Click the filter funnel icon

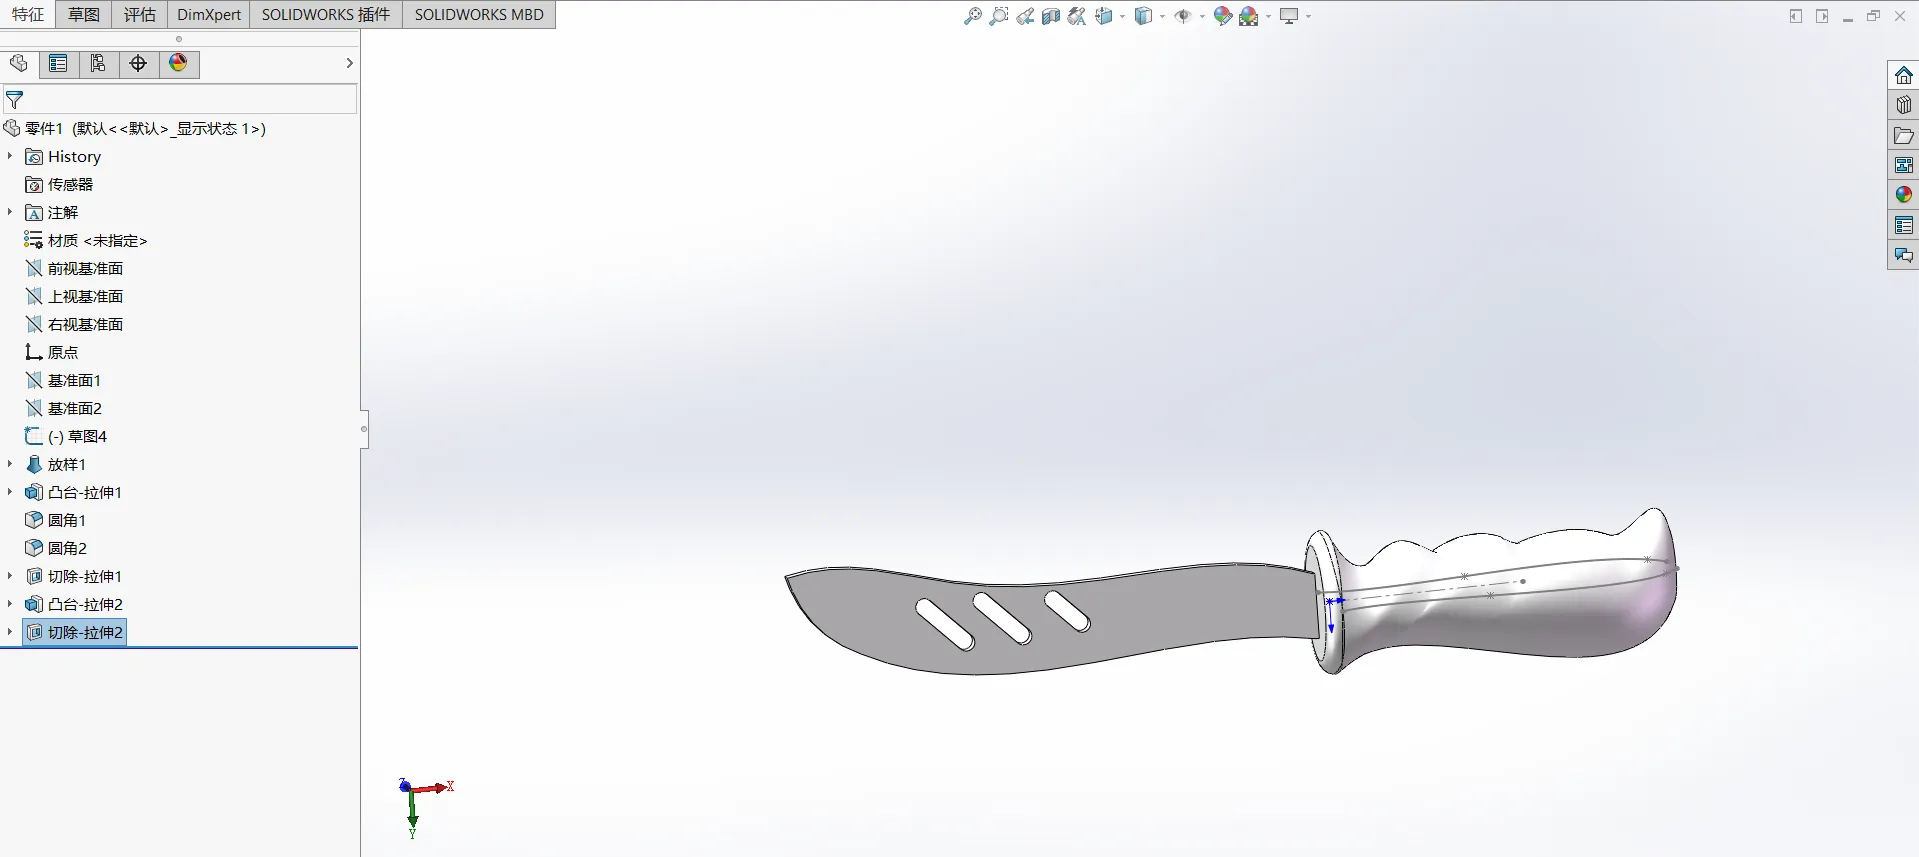tap(14, 100)
